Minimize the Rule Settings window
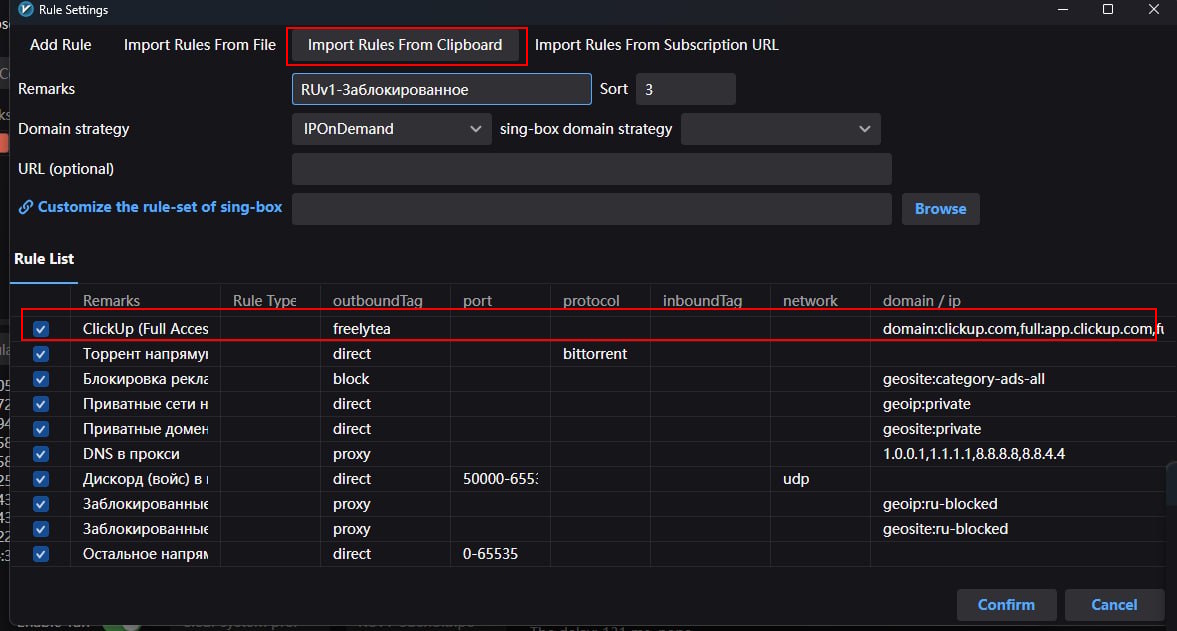The height and width of the screenshot is (631, 1177). 1061,10
